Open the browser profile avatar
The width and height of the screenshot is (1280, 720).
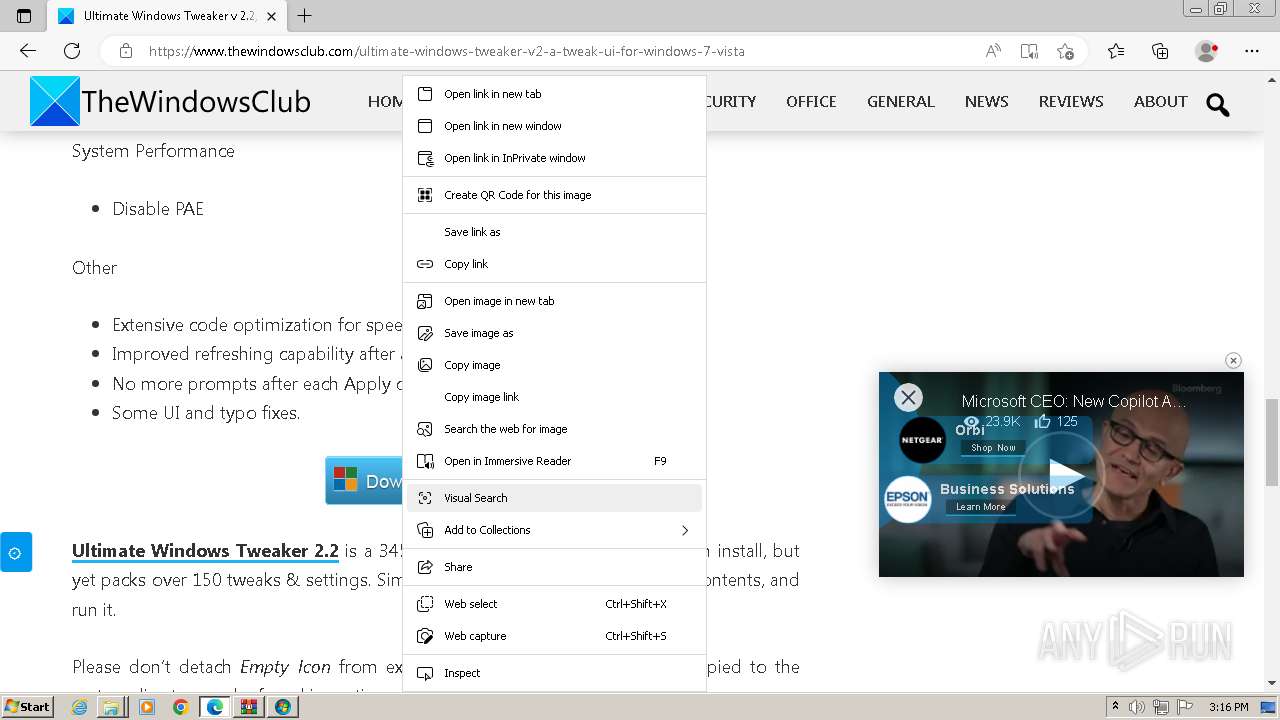click(1207, 51)
